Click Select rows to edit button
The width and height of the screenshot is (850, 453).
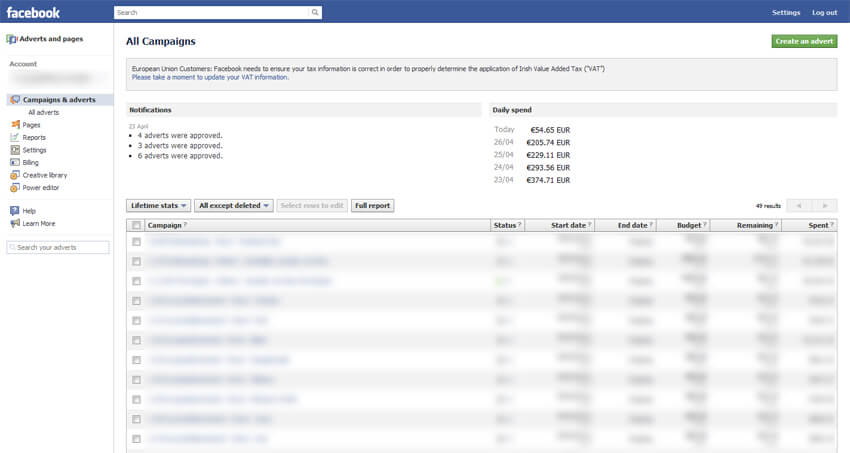point(312,205)
